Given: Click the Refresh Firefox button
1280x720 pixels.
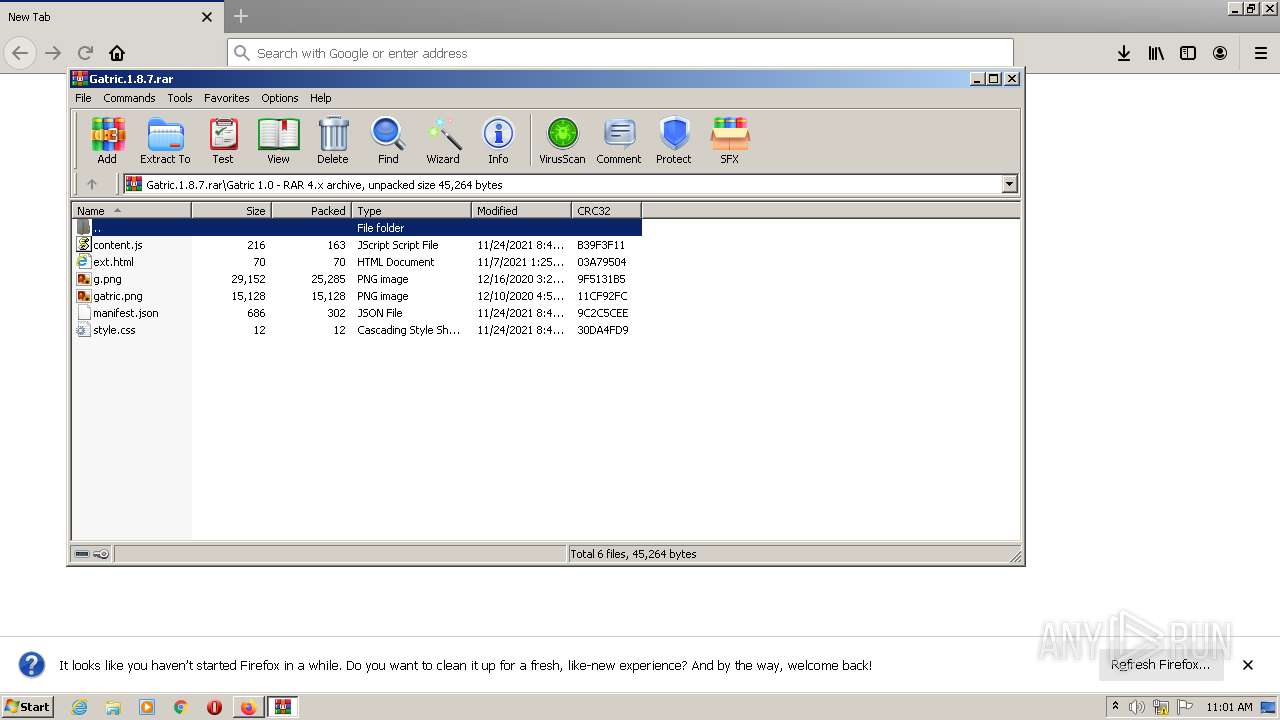Looking at the screenshot, I should (1160, 665).
